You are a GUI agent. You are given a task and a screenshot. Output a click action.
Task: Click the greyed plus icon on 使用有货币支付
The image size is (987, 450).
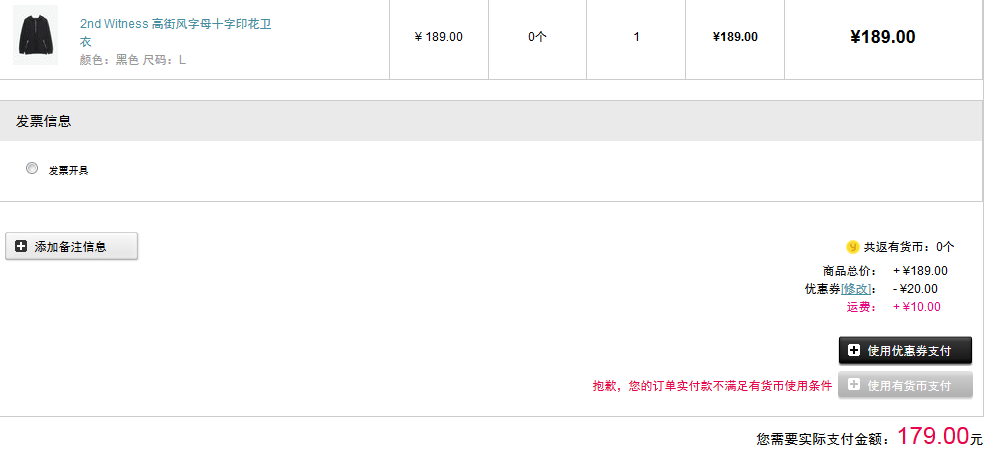tap(854, 385)
